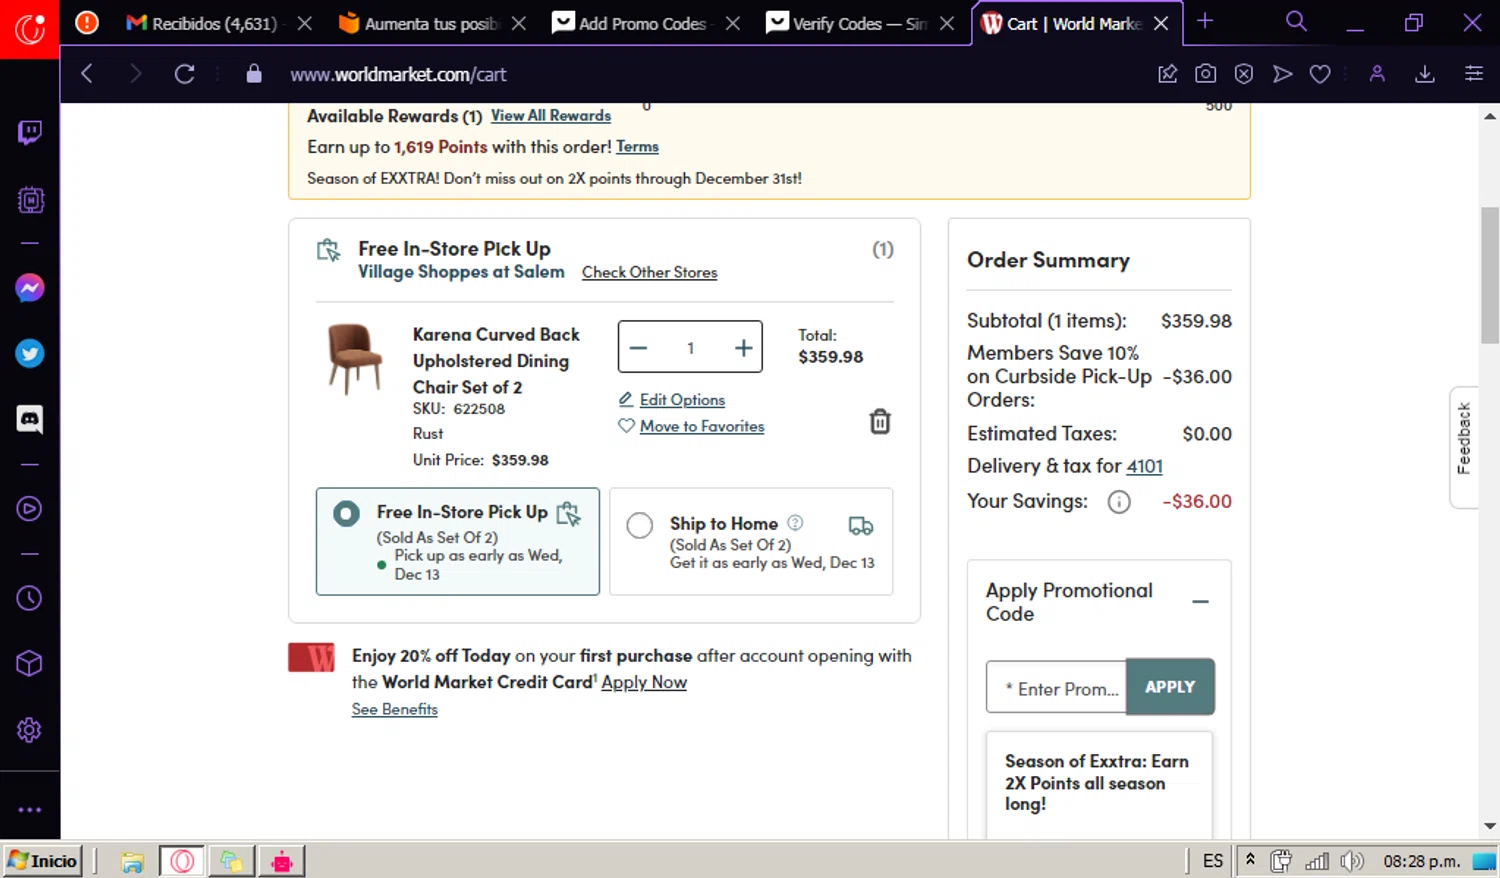1500x878 pixels.
Task: Open the rewards Terms link
Action: [x=637, y=147]
